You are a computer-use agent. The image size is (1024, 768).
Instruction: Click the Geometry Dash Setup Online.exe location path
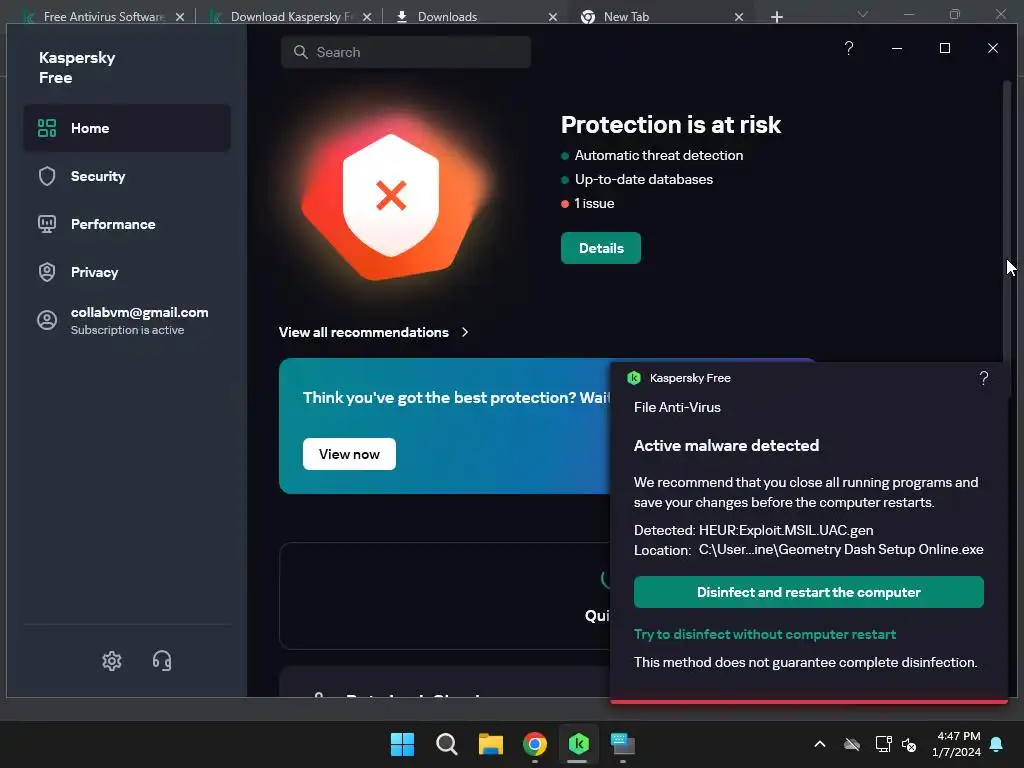tap(840, 549)
